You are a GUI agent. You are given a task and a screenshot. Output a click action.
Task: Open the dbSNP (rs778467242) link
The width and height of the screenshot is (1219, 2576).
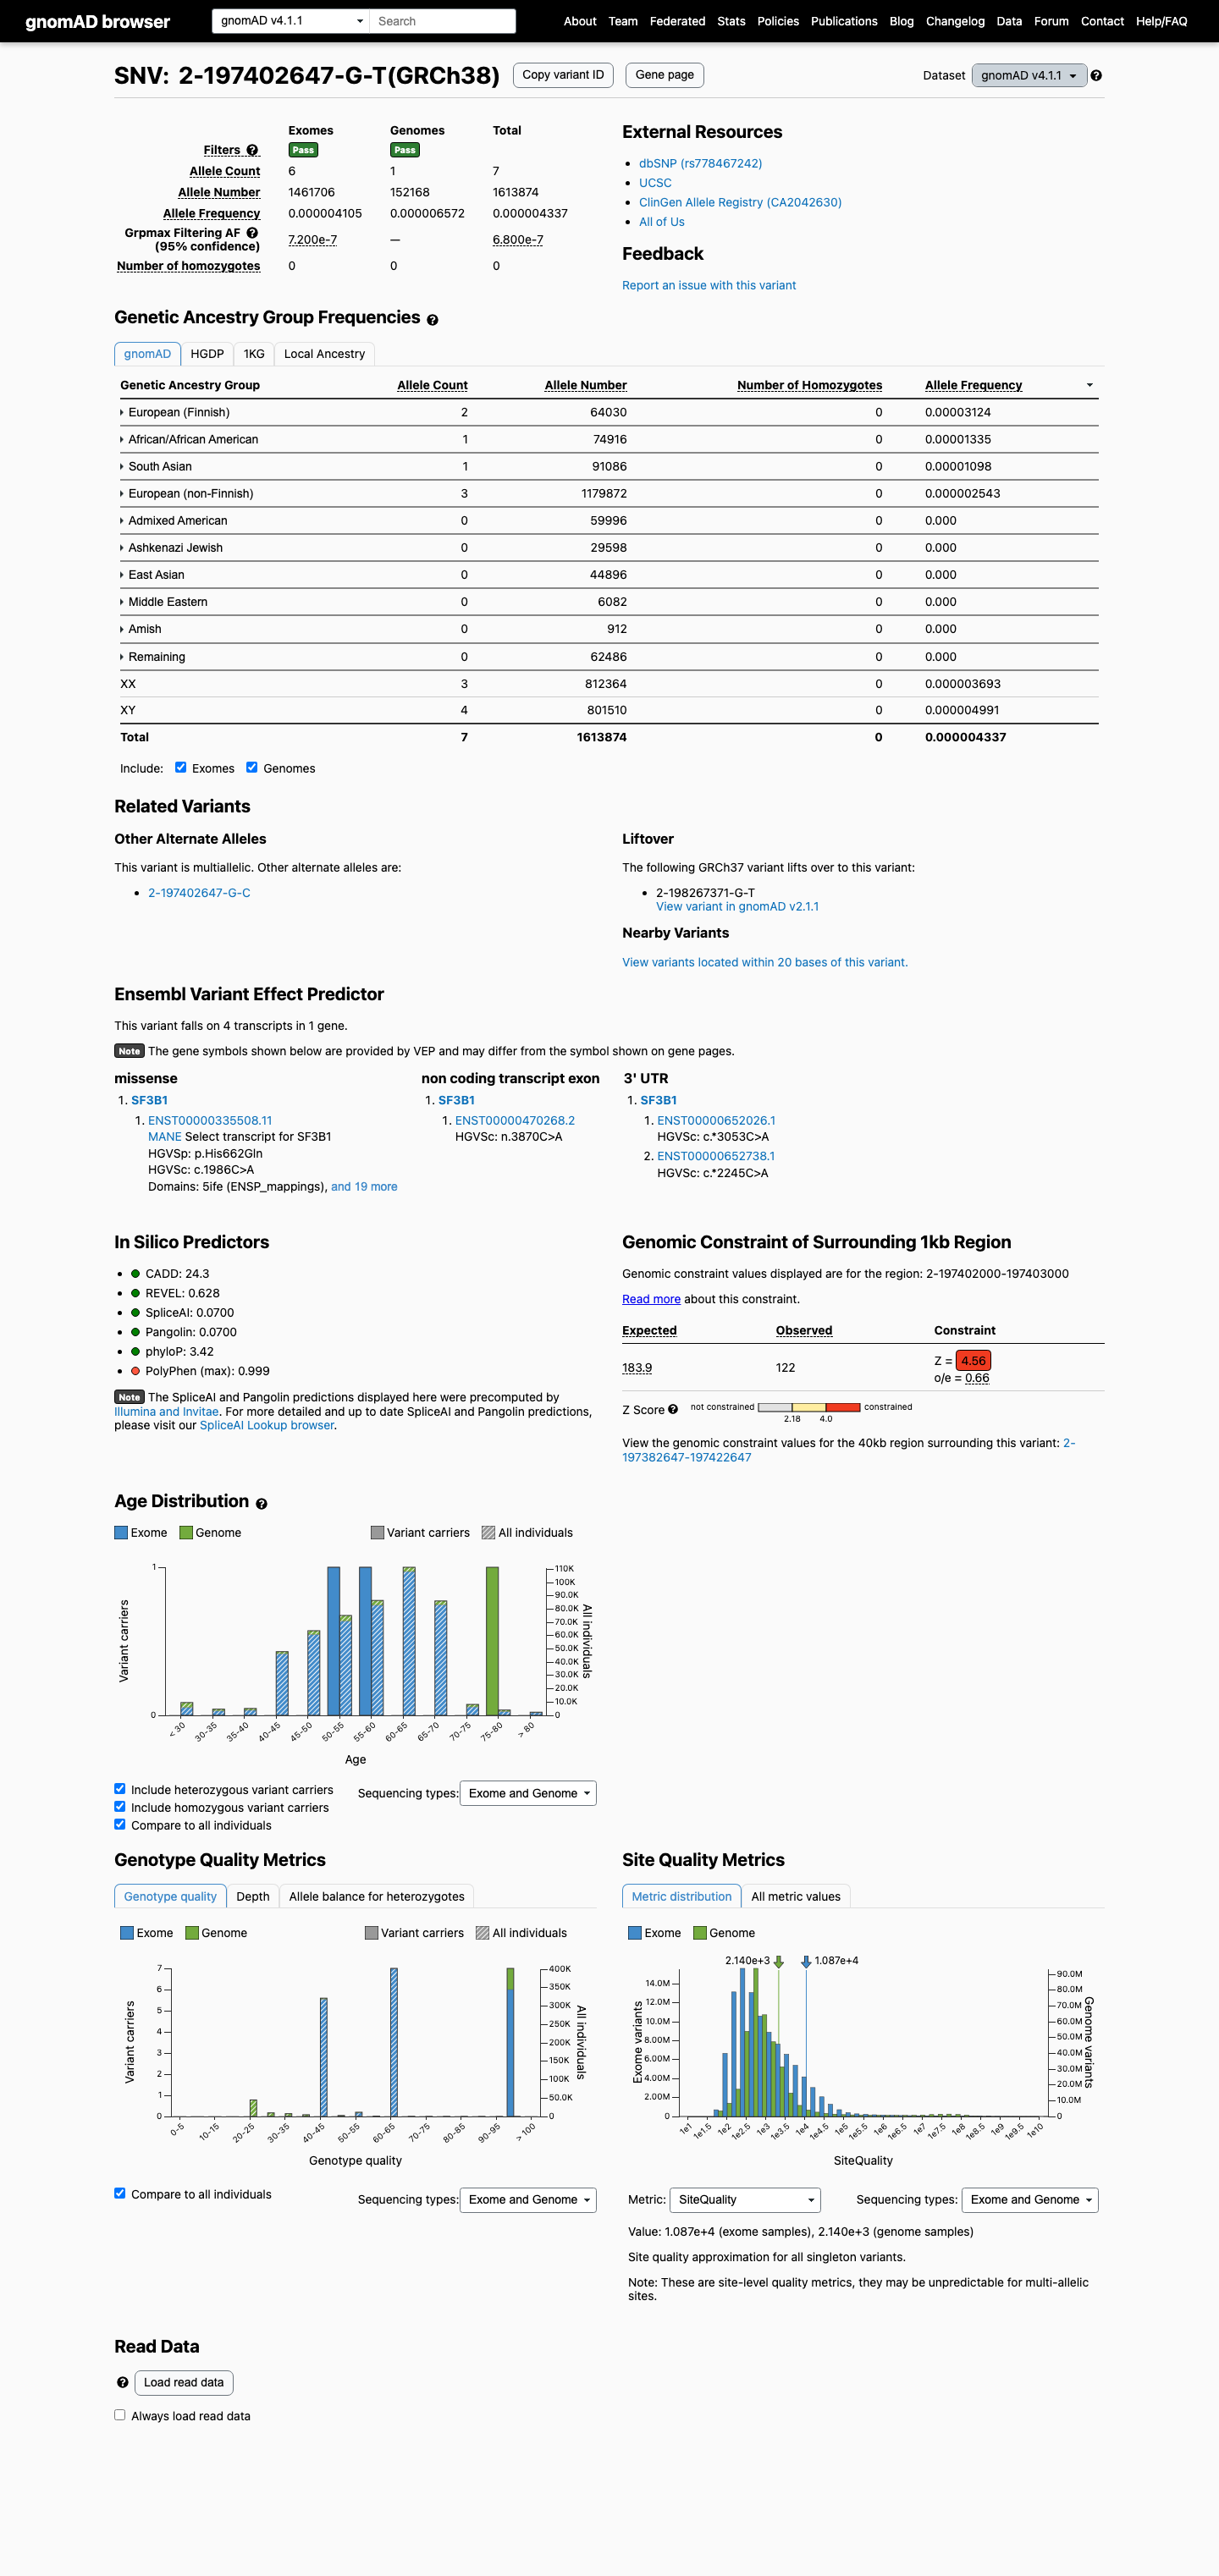tap(700, 163)
